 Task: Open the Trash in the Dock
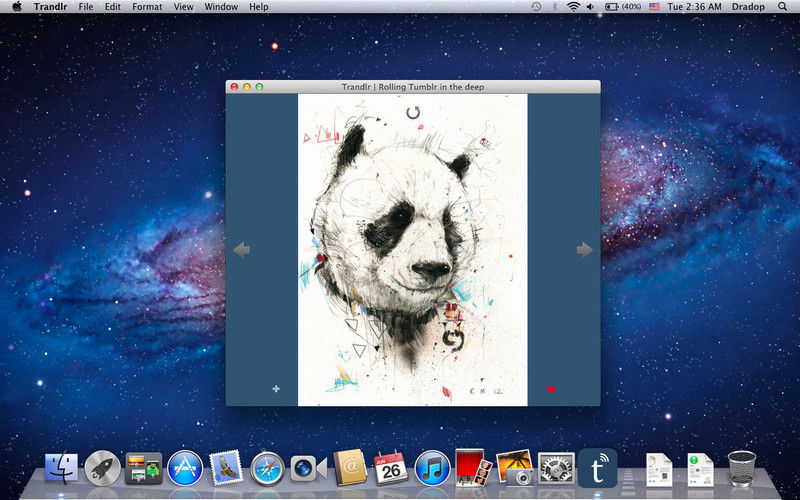pos(742,468)
